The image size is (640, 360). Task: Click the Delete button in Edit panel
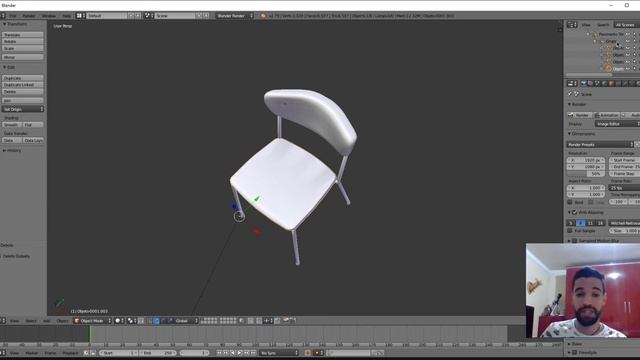tap(22, 92)
